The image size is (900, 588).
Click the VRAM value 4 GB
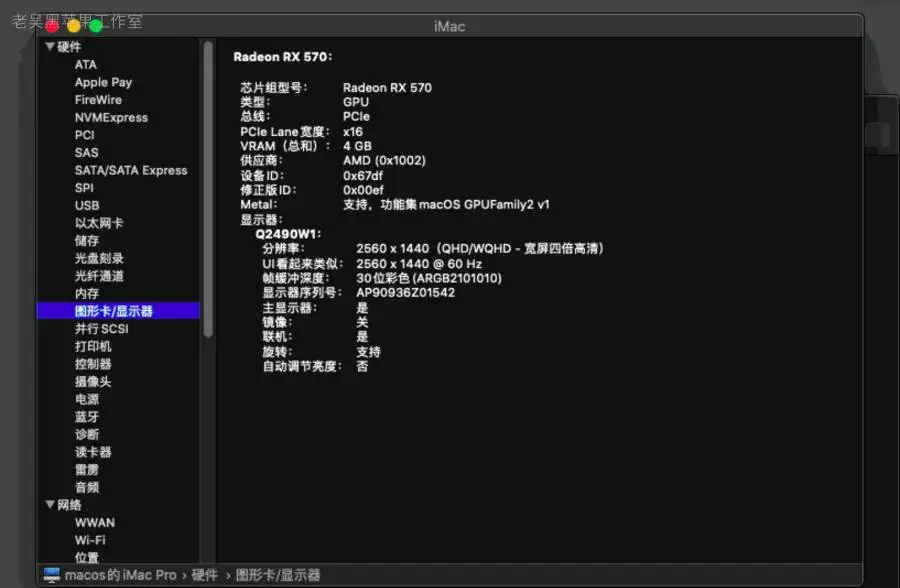(x=357, y=146)
